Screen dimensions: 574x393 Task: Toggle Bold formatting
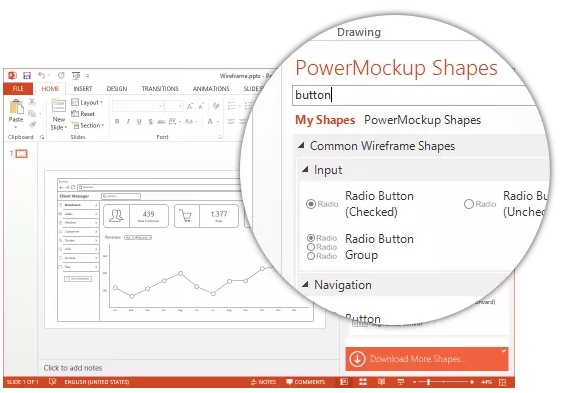[117, 121]
